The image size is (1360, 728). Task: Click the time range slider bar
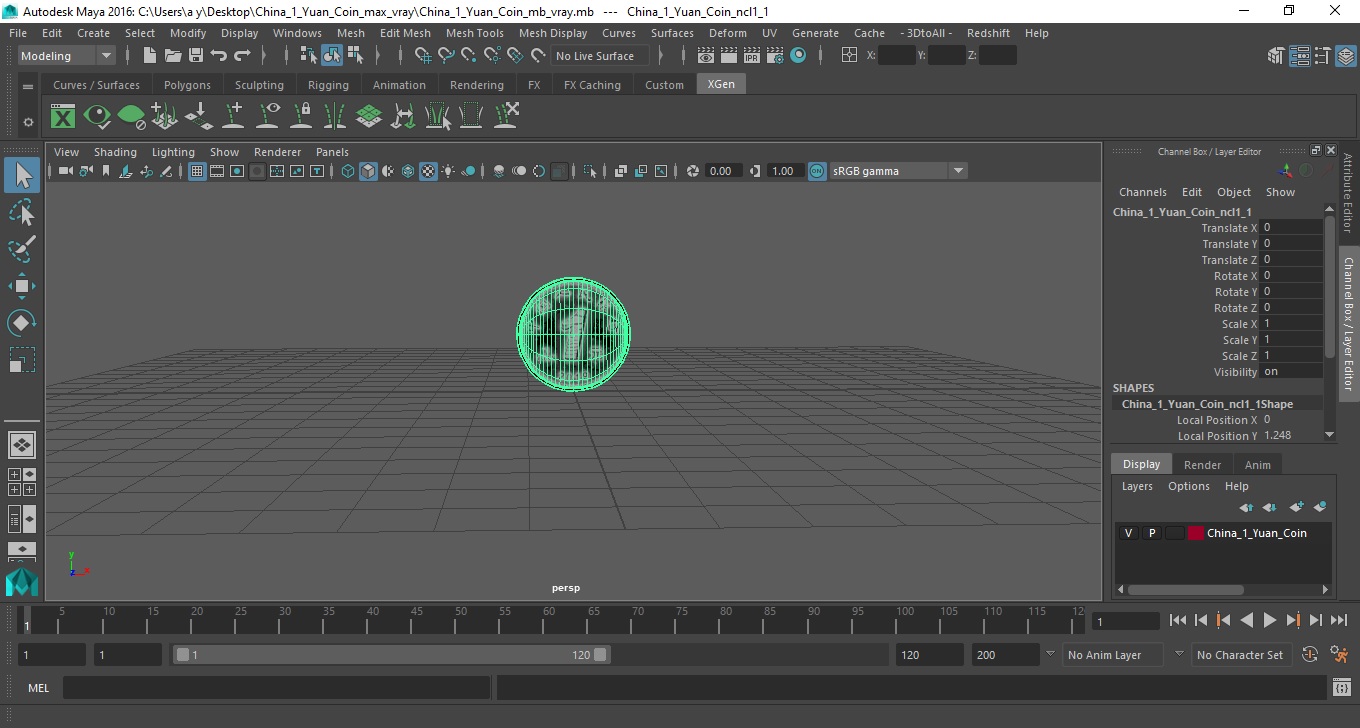(391, 655)
